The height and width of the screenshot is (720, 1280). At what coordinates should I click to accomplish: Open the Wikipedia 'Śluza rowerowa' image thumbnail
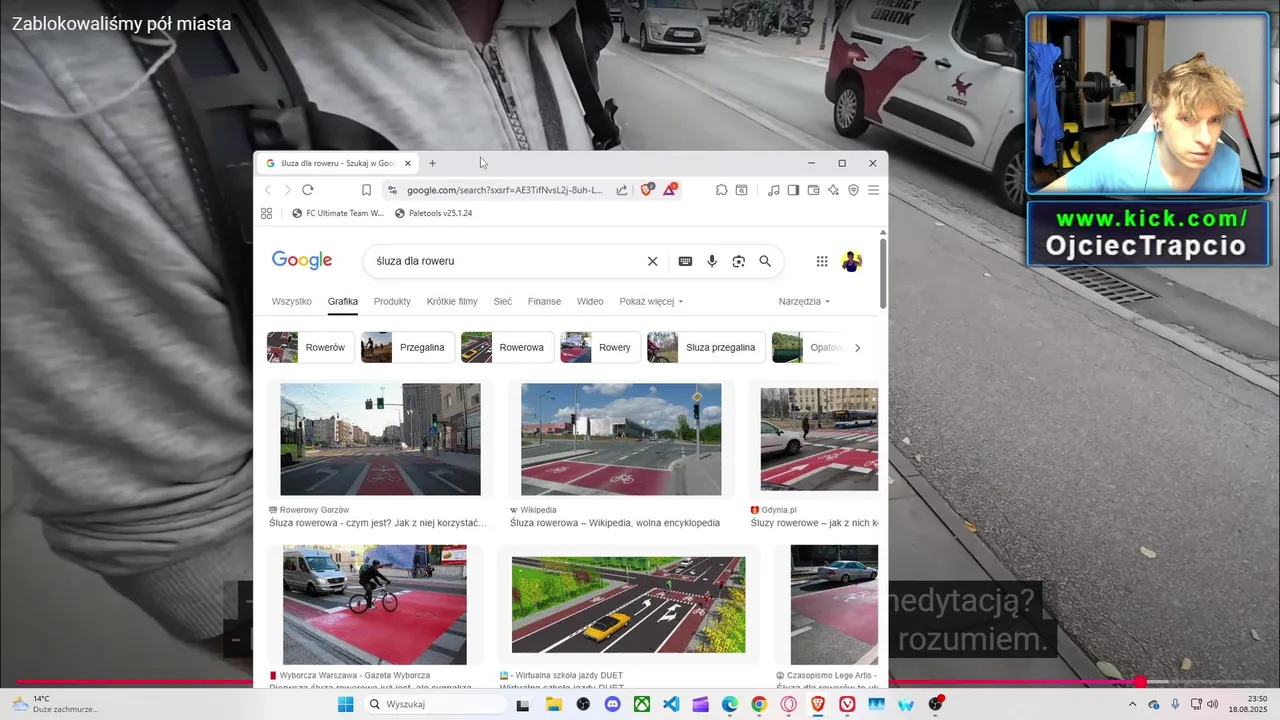pyautogui.click(x=621, y=439)
